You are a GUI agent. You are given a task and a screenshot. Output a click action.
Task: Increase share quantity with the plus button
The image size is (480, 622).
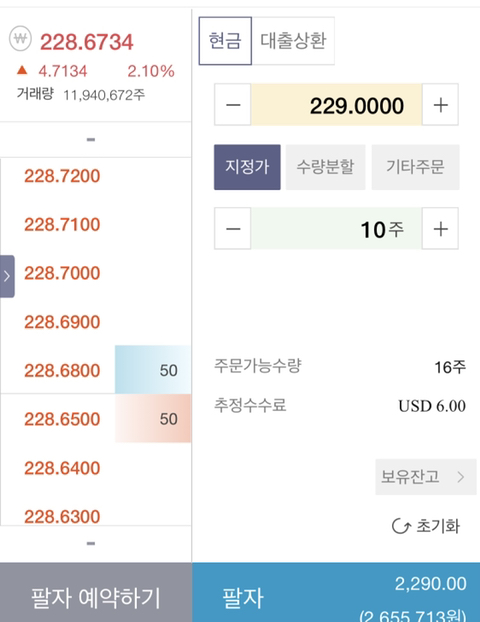tap(440, 228)
